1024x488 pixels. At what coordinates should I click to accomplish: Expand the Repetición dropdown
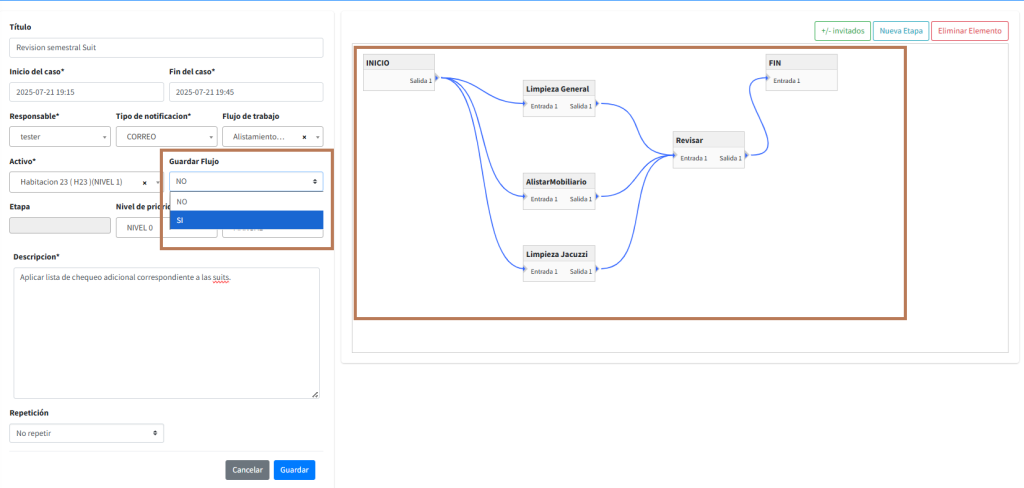tap(86, 433)
